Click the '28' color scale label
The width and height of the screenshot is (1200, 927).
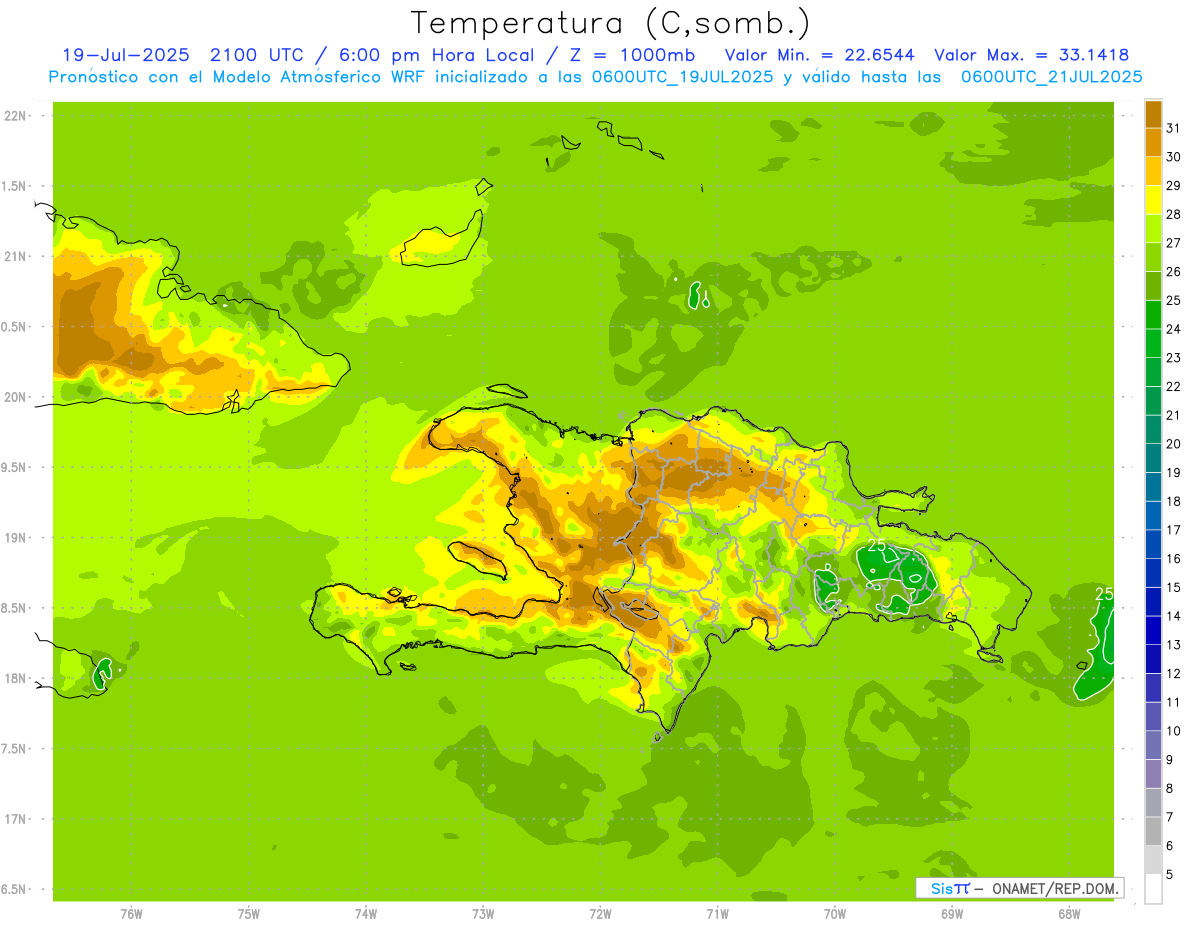[x=1174, y=214]
